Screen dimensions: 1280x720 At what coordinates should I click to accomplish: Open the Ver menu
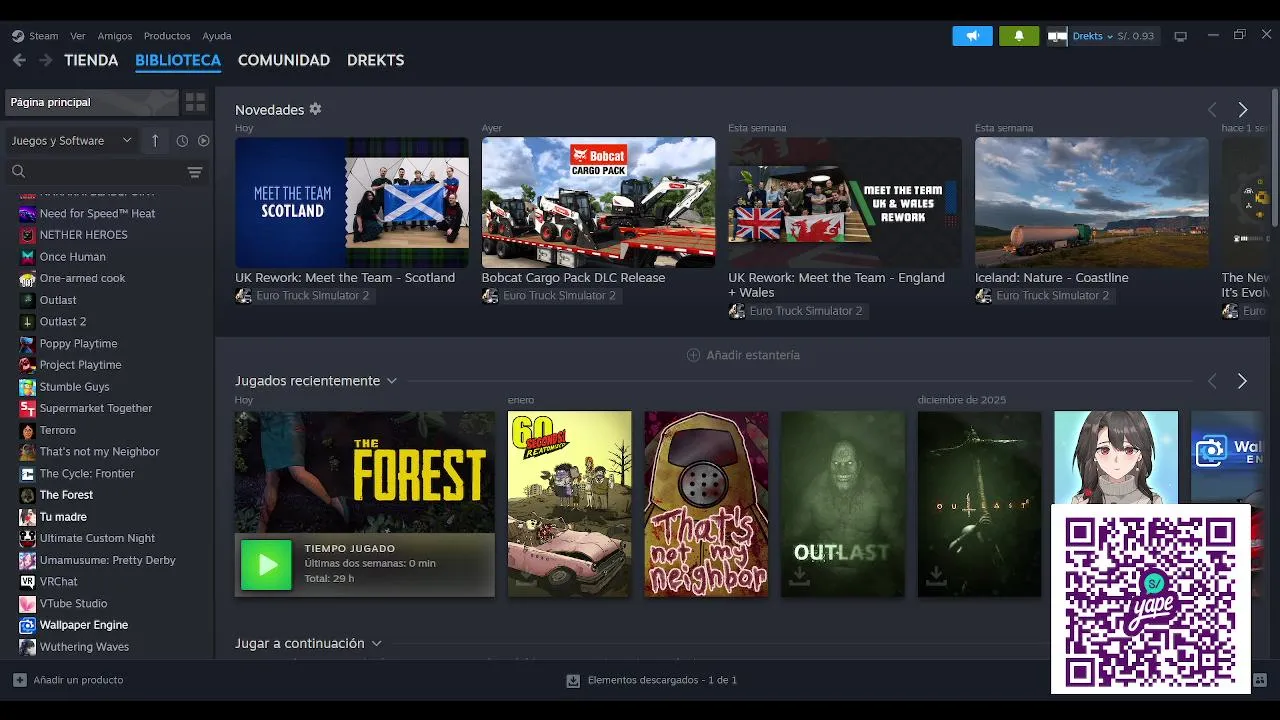(78, 36)
